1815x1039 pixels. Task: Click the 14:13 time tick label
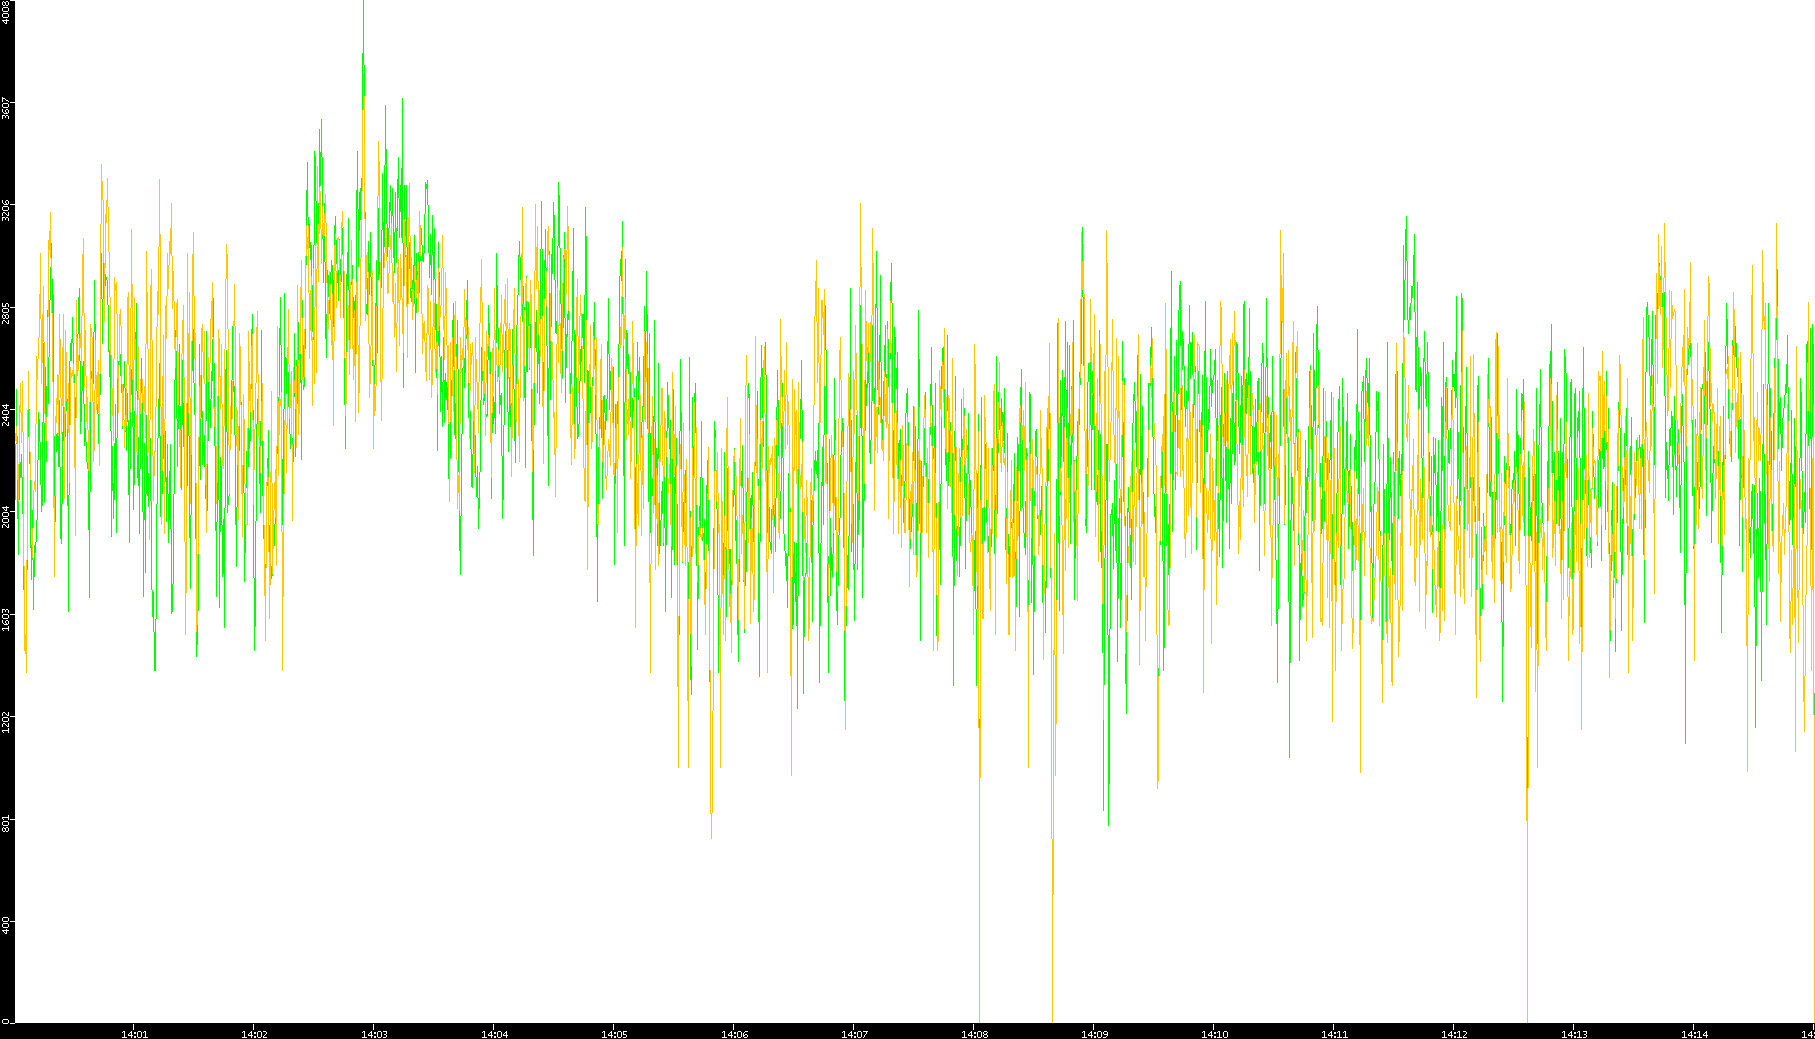point(1574,1034)
